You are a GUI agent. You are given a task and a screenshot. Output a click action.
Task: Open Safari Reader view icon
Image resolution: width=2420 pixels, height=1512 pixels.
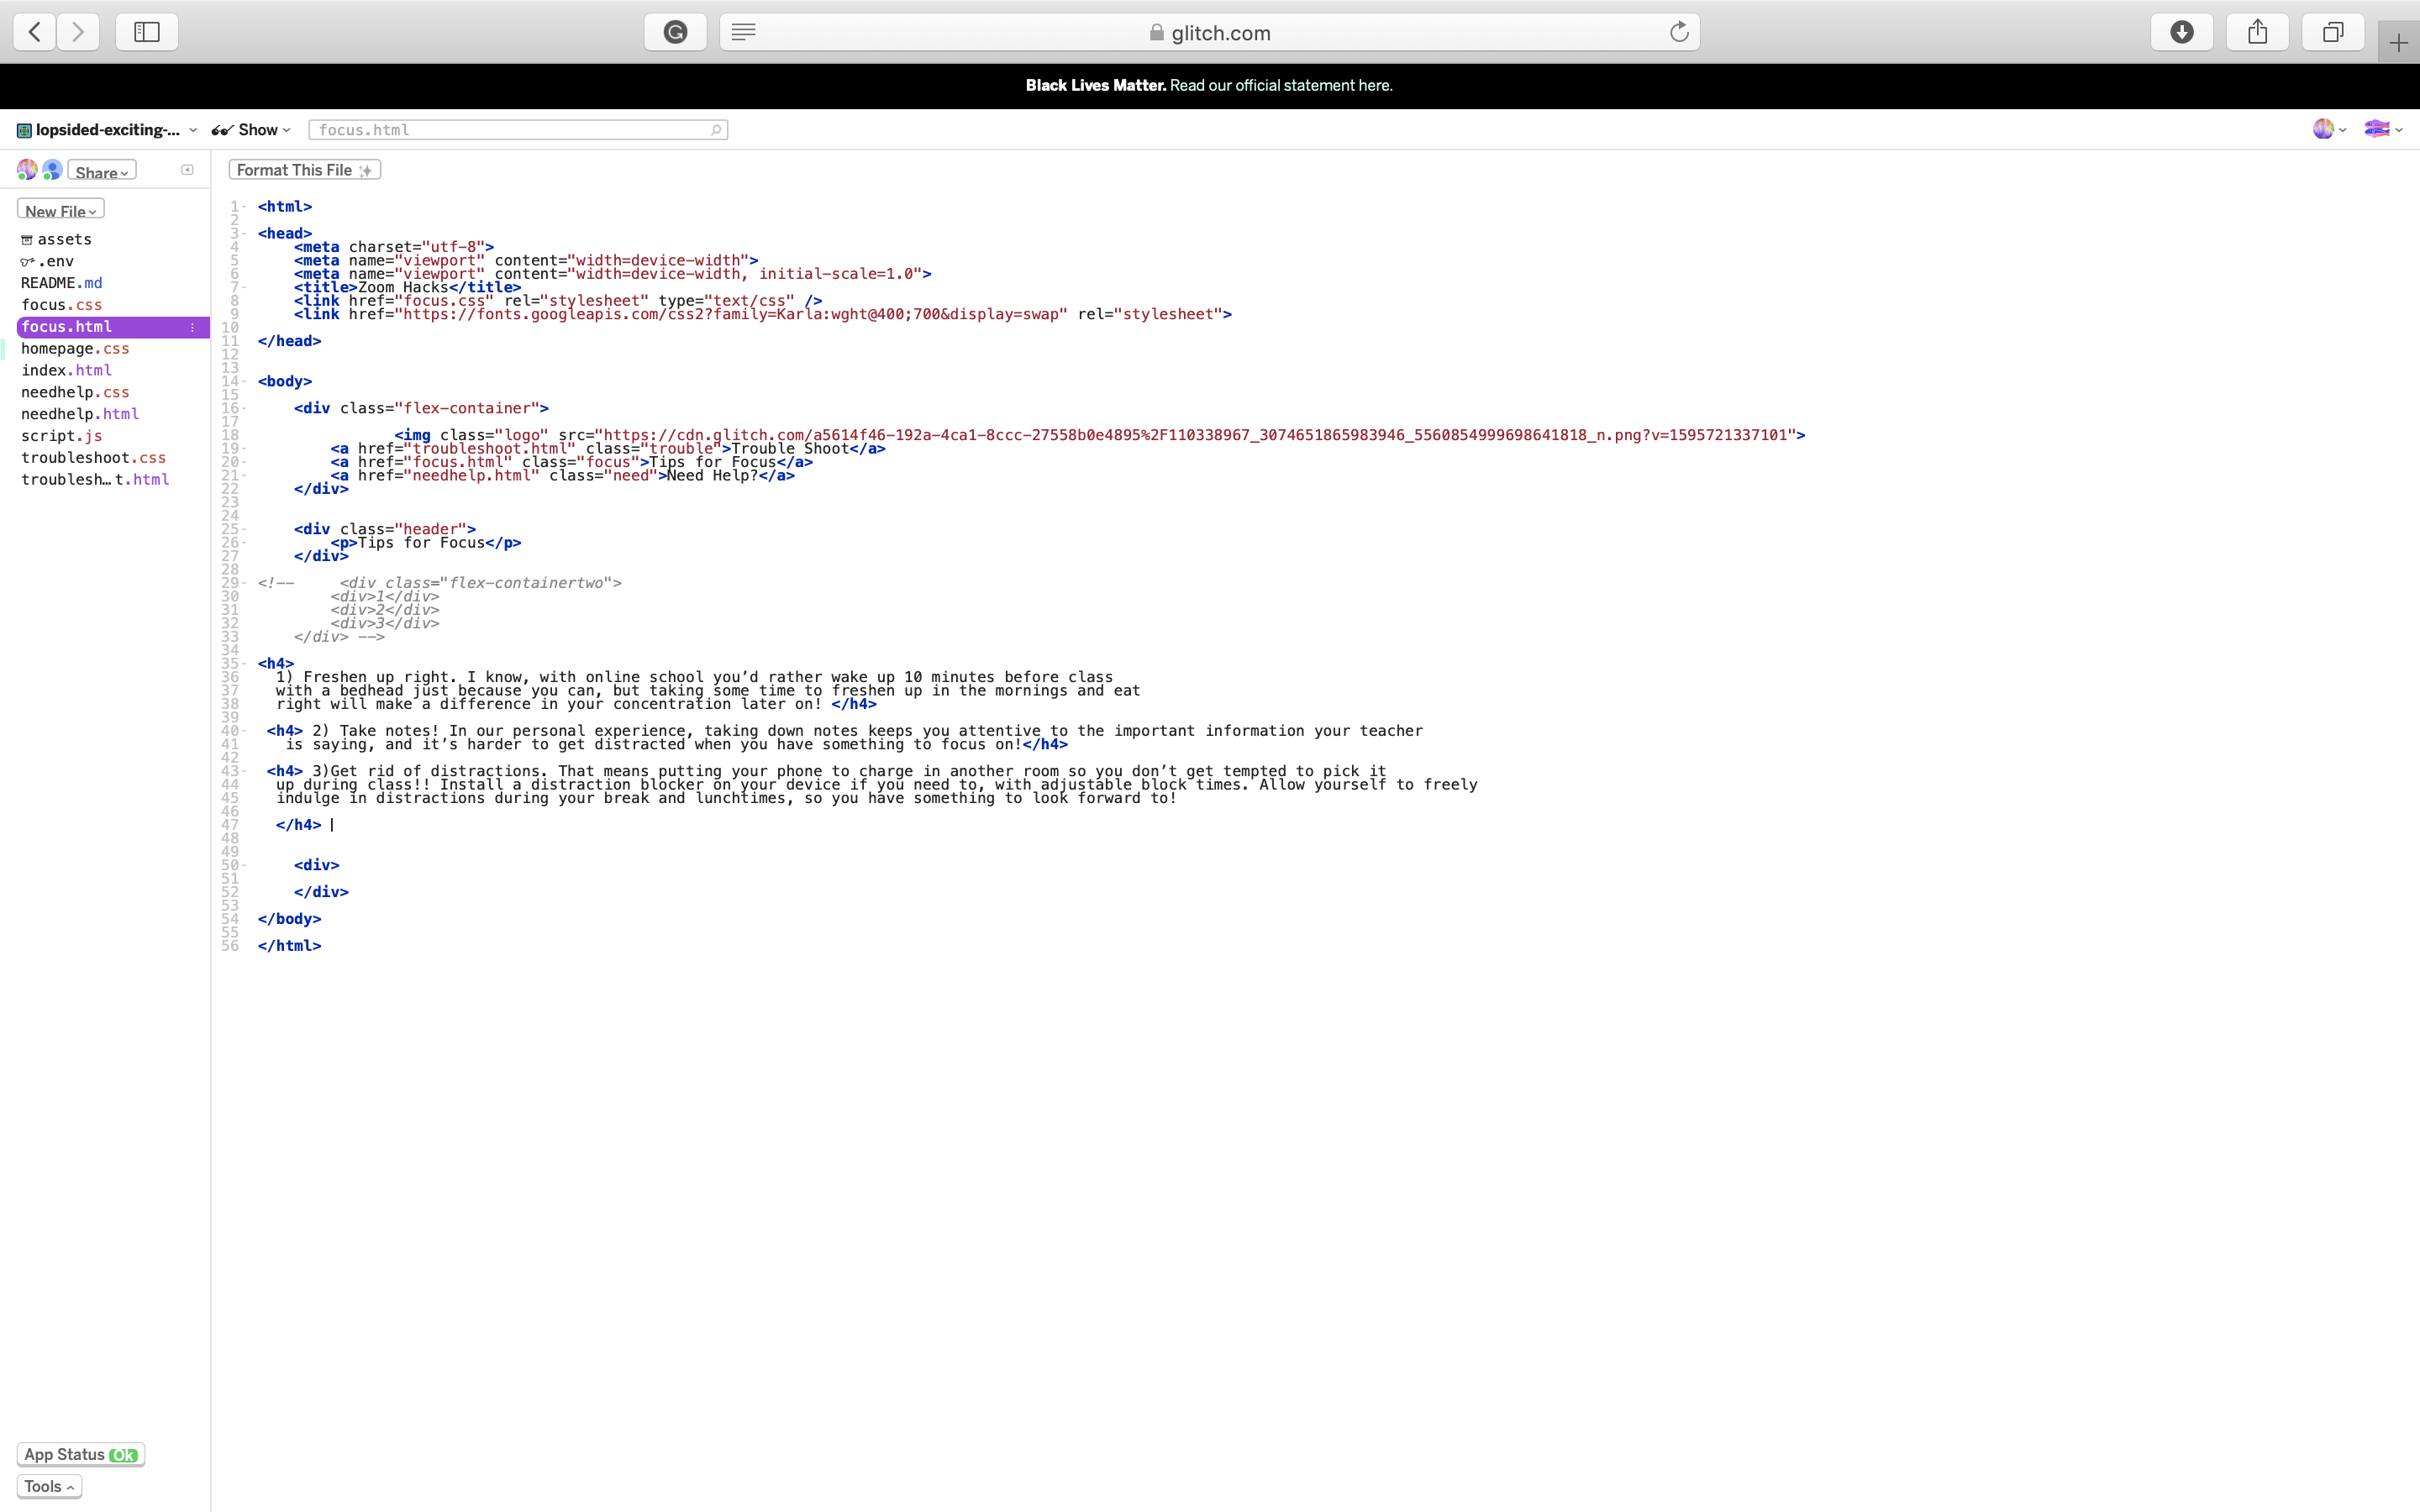(743, 32)
